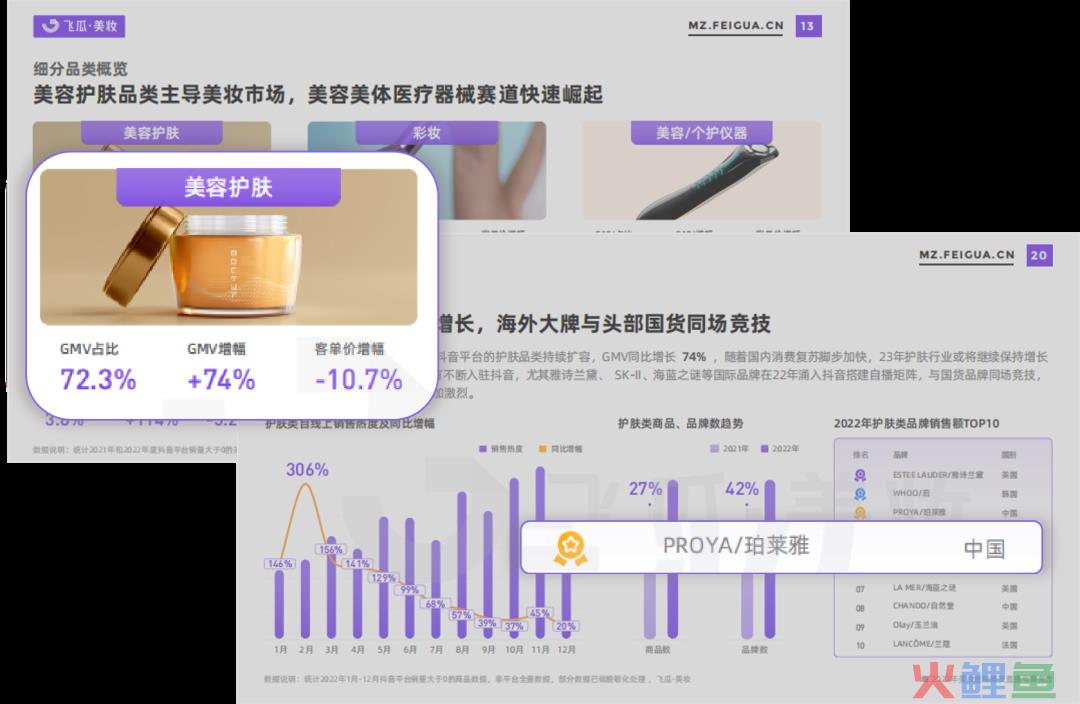Click the 2022年护肤类品牌销售额TOP10 title
Viewport: 1080px width, 704px height.
[917, 424]
